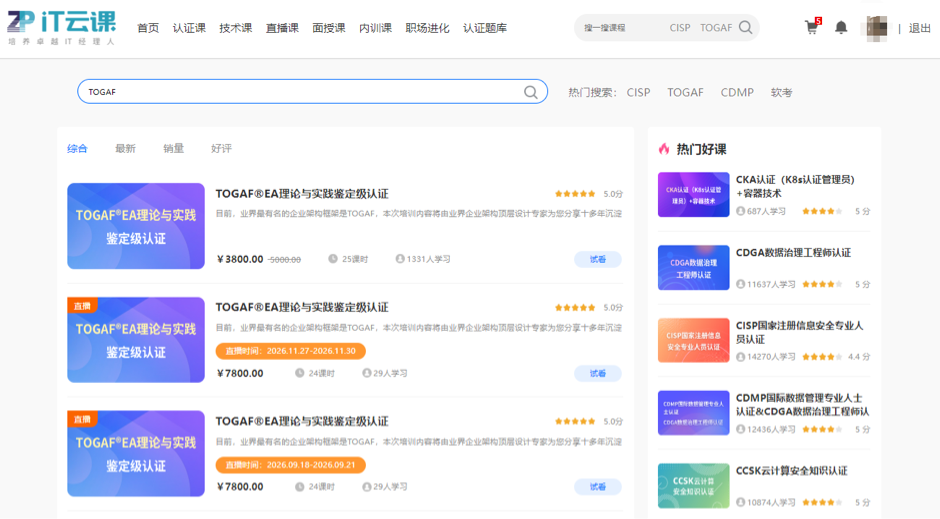Select the 综合 sorting tab
Image resolution: width=940 pixels, height=519 pixels.
[x=77, y=149]
